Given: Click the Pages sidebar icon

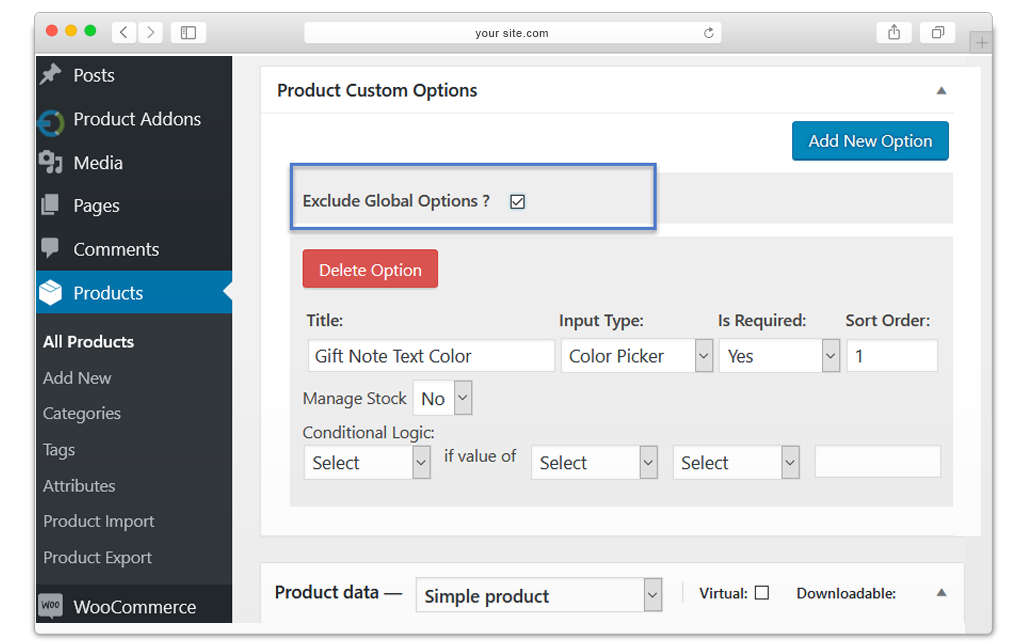Looking at the screenshot, I should click(x=50, y=205).
